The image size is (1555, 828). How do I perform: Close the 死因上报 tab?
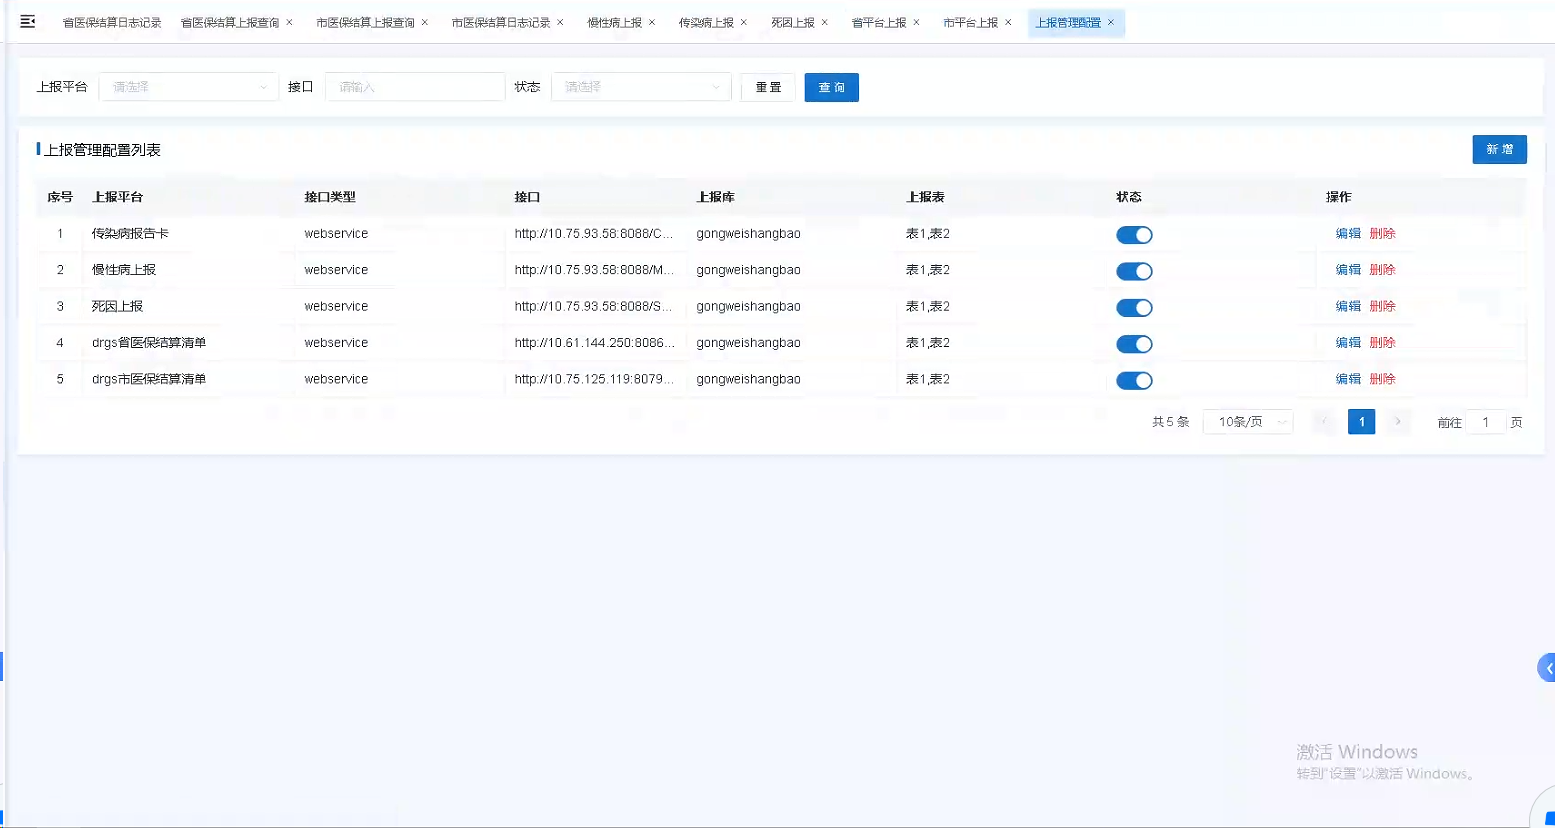[x=825, y=22]
